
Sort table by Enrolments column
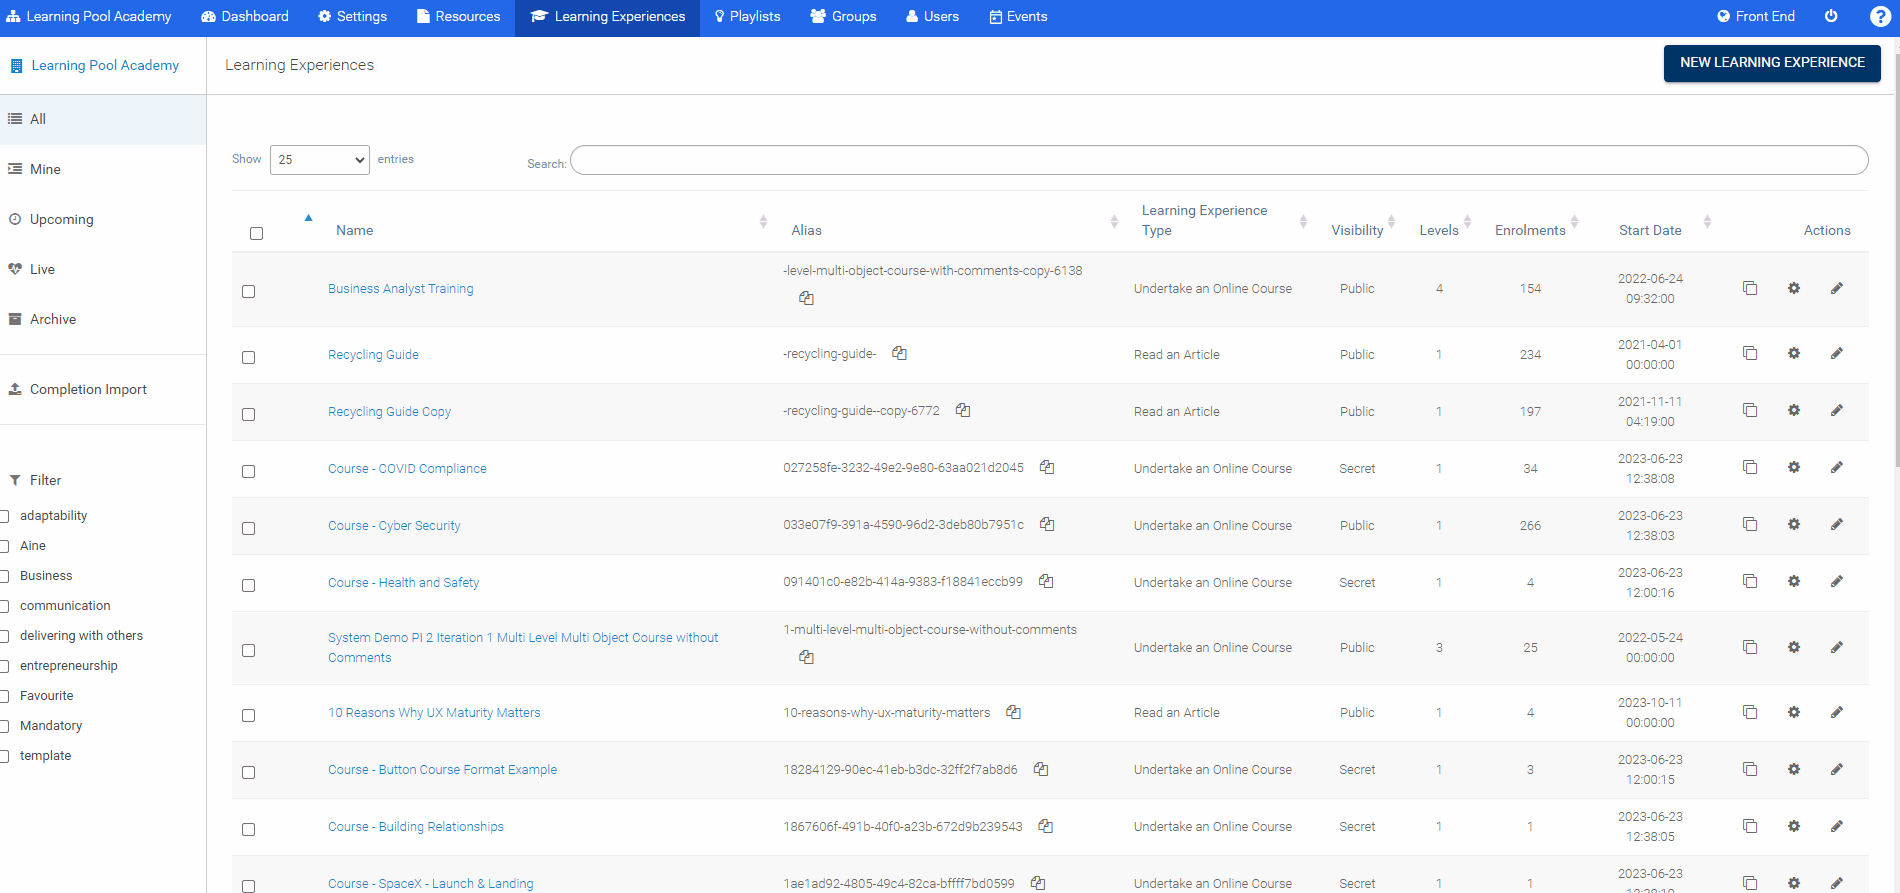pos(1530,230)
